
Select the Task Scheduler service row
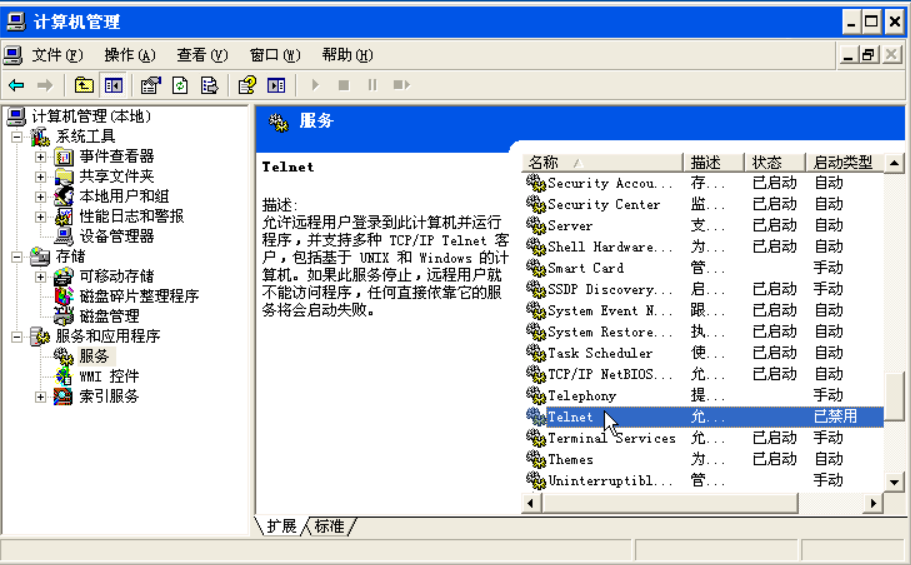703,353
